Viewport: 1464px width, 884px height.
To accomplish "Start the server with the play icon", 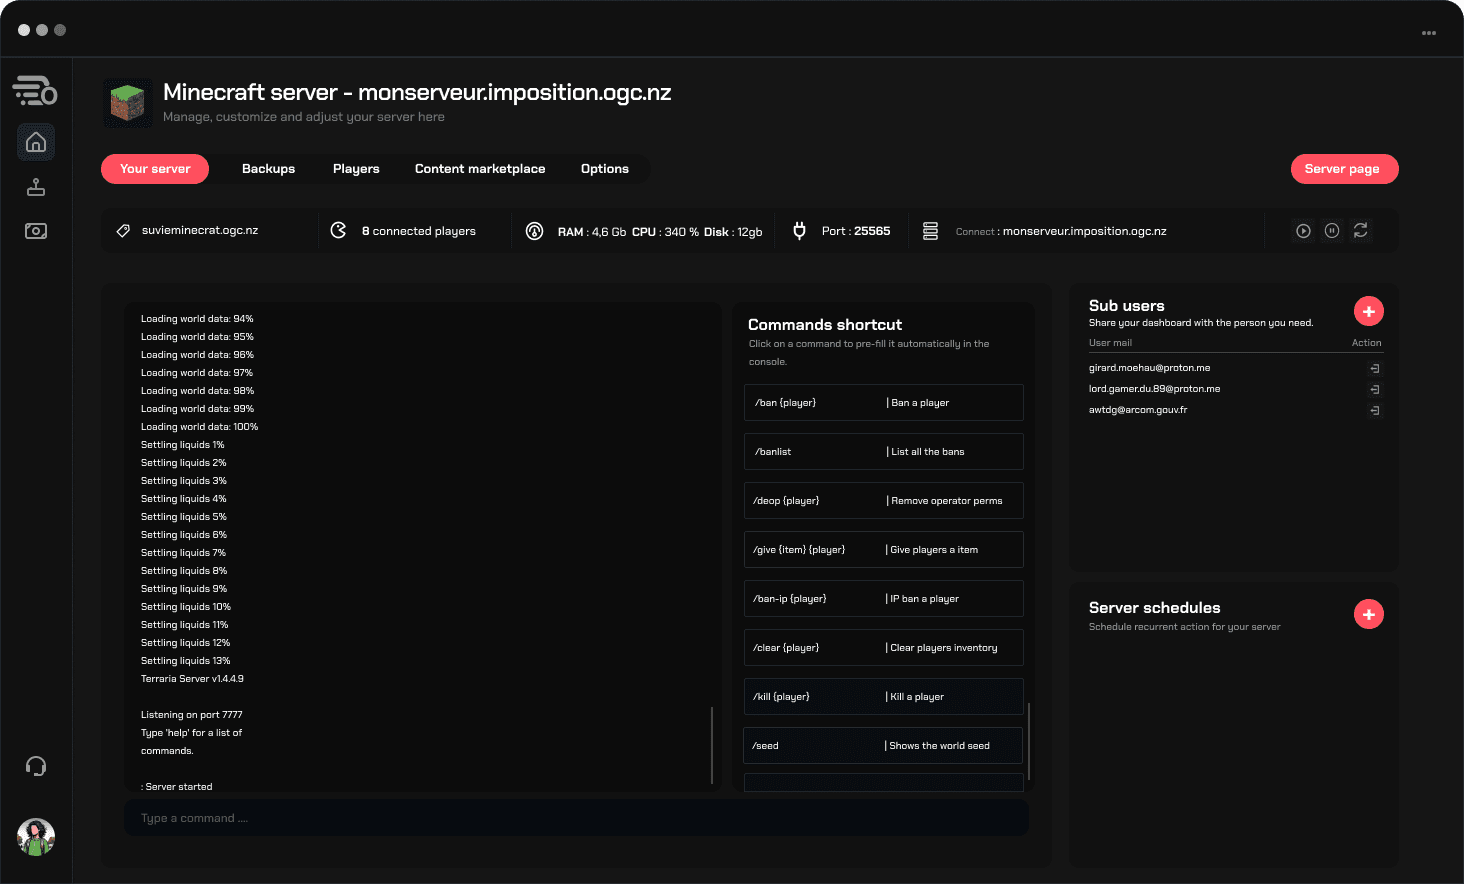I will pyautogui.click(x=1303, y=231).
